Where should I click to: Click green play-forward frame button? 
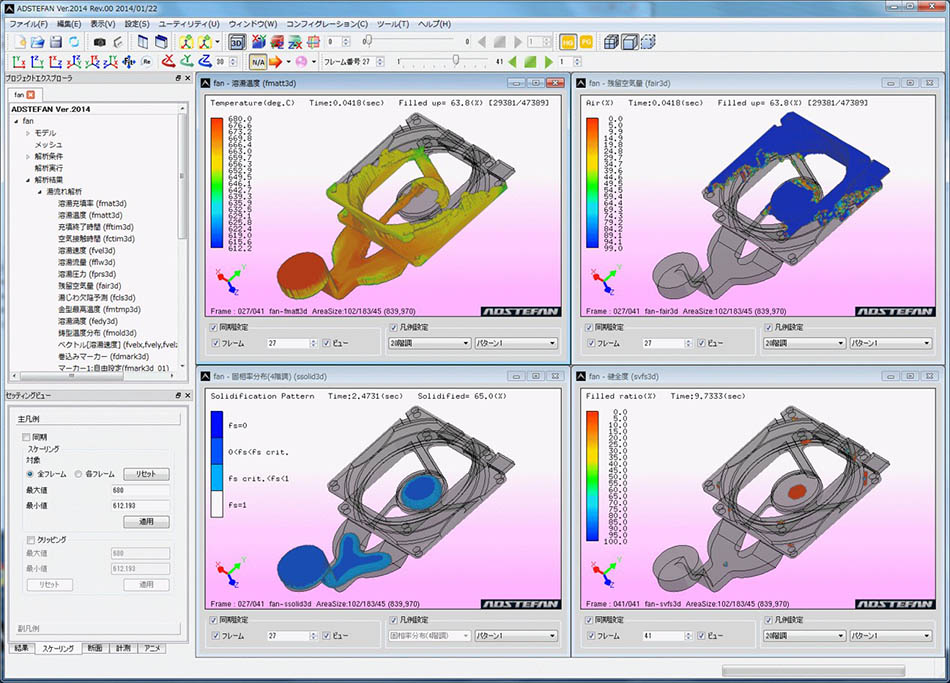coord(548,62)
